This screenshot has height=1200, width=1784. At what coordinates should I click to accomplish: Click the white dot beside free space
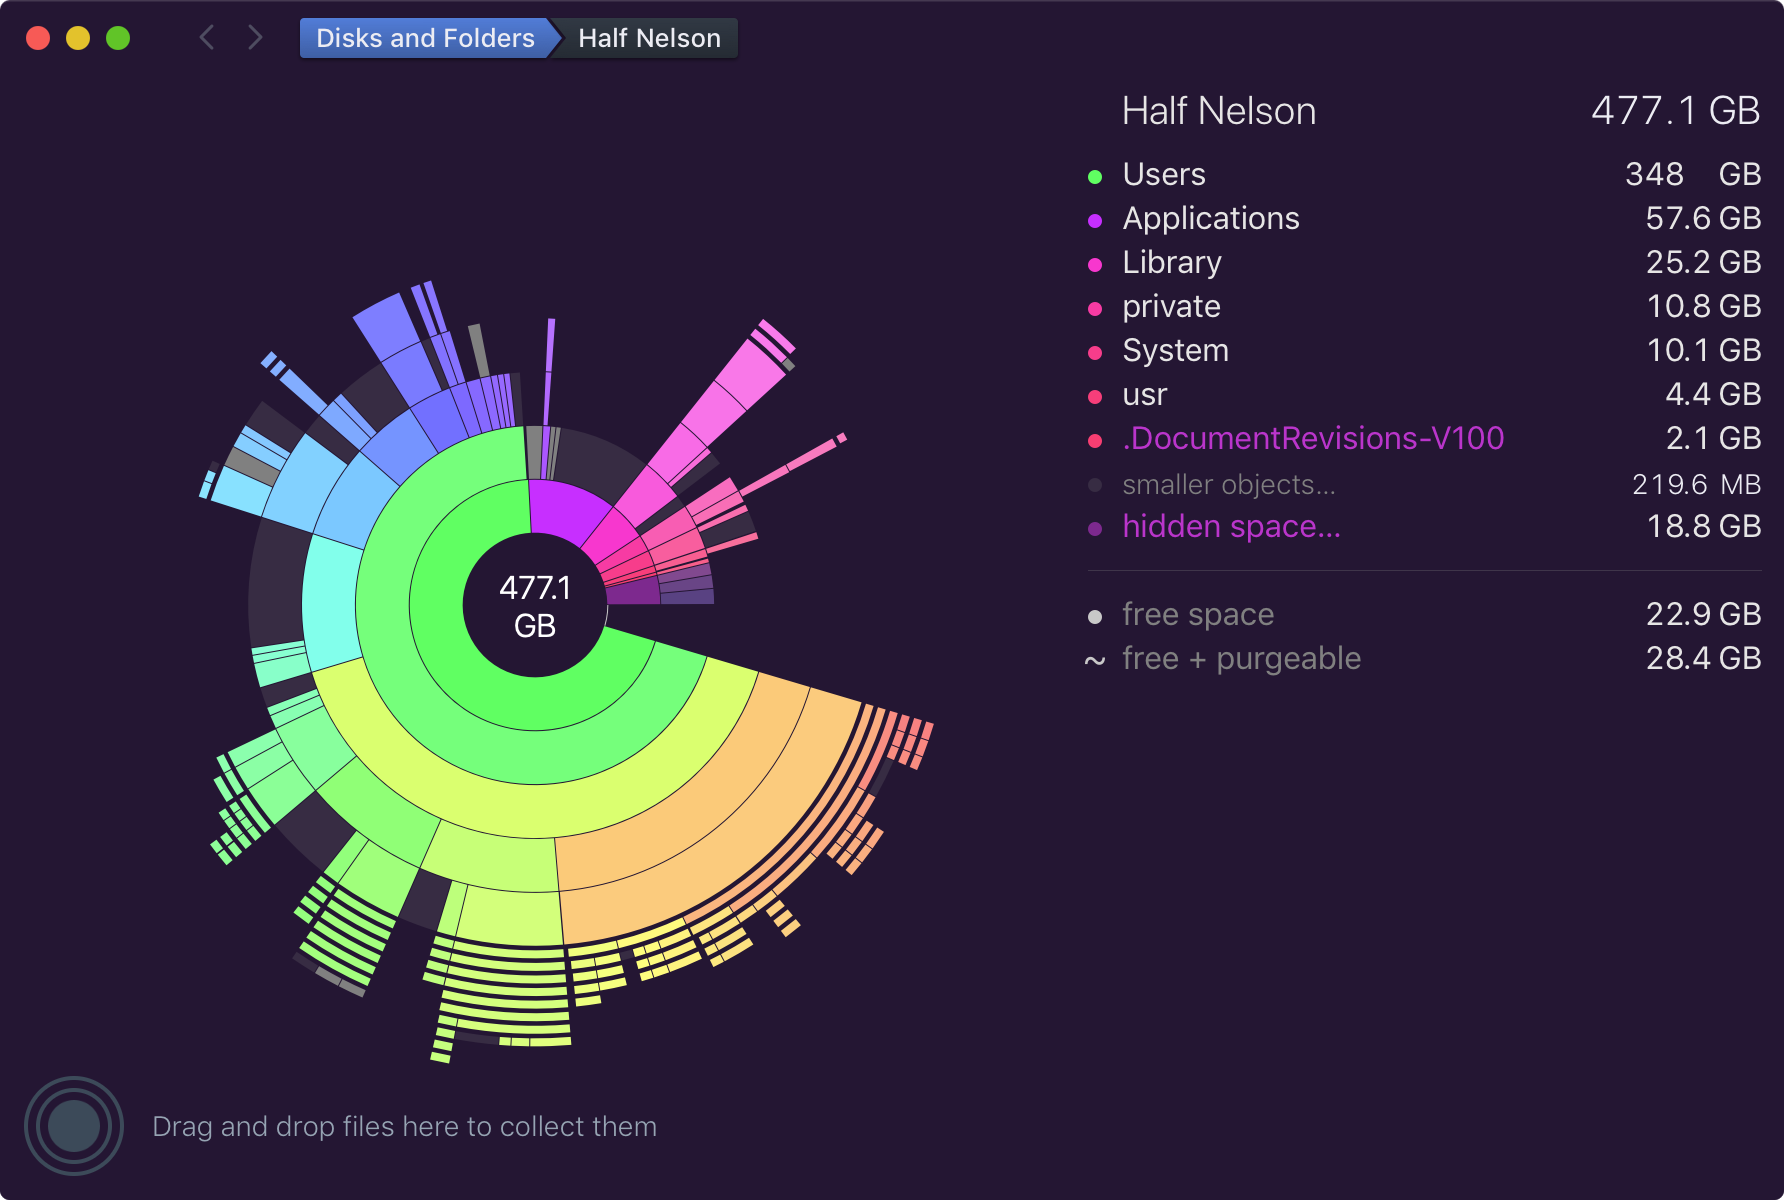coord(1095,617)
